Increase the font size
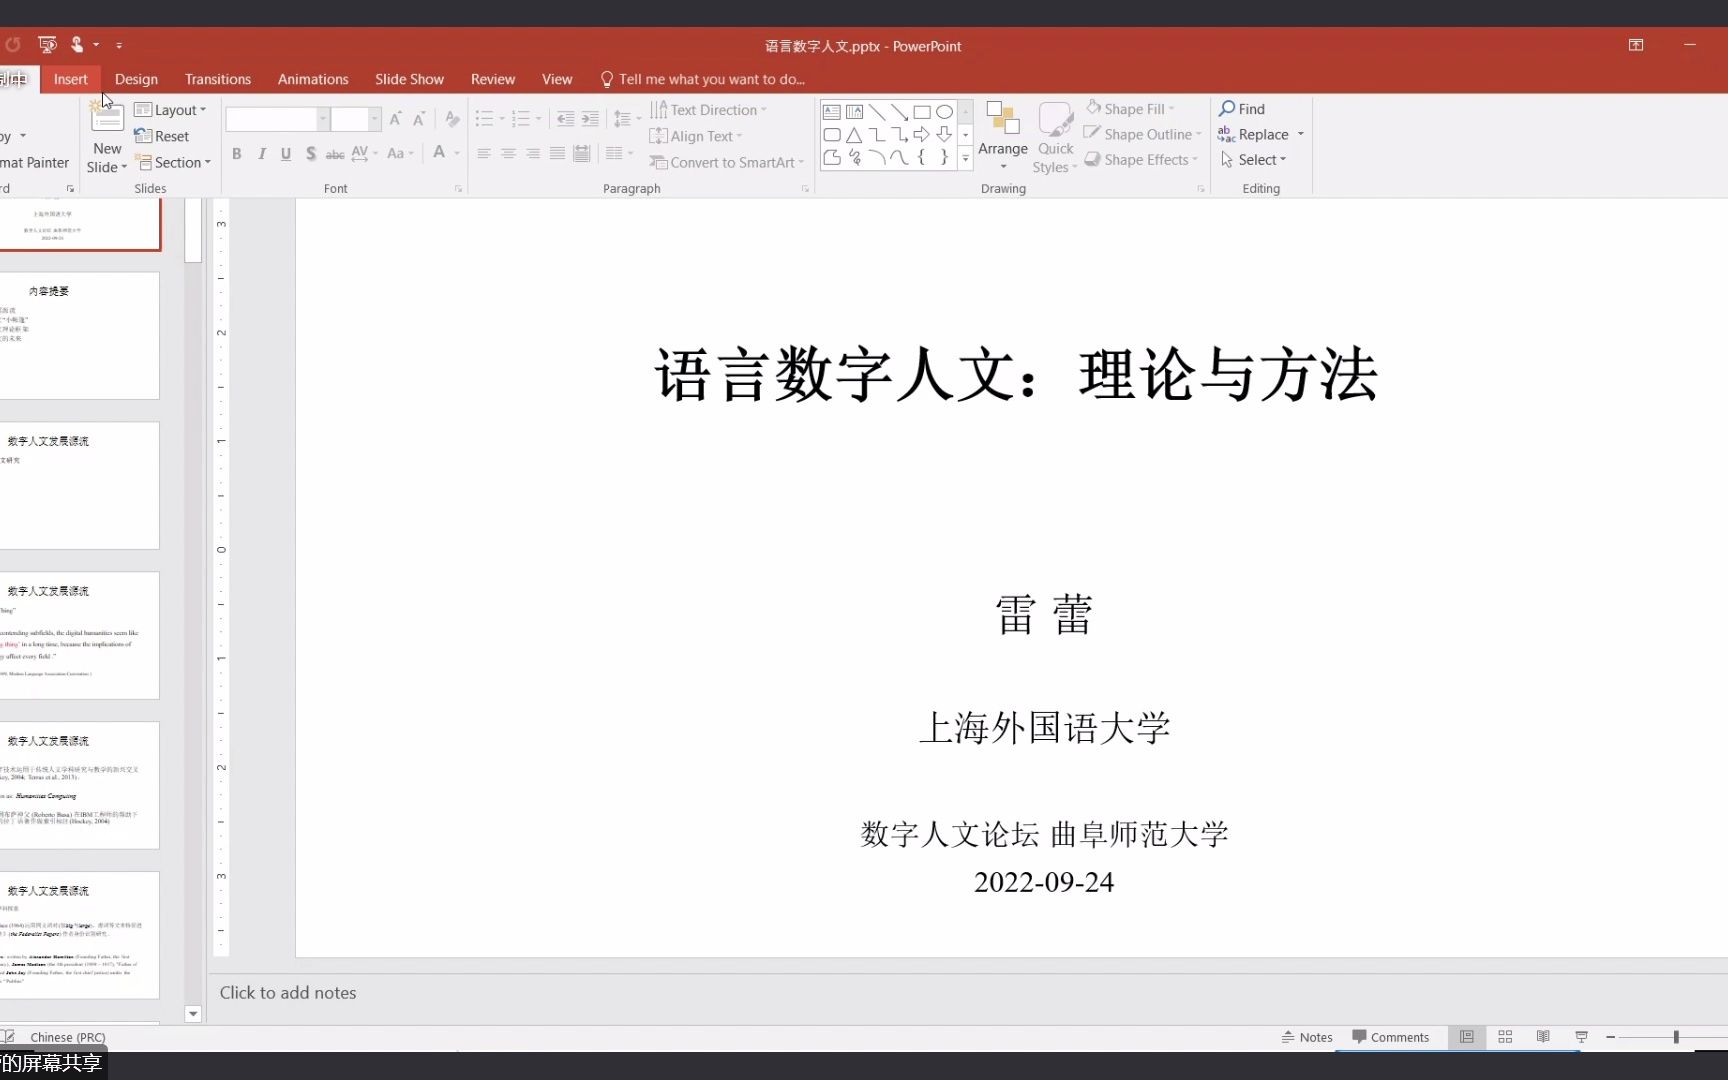Viewport: 1728px width, 1080px height. (x=395, y=120)
